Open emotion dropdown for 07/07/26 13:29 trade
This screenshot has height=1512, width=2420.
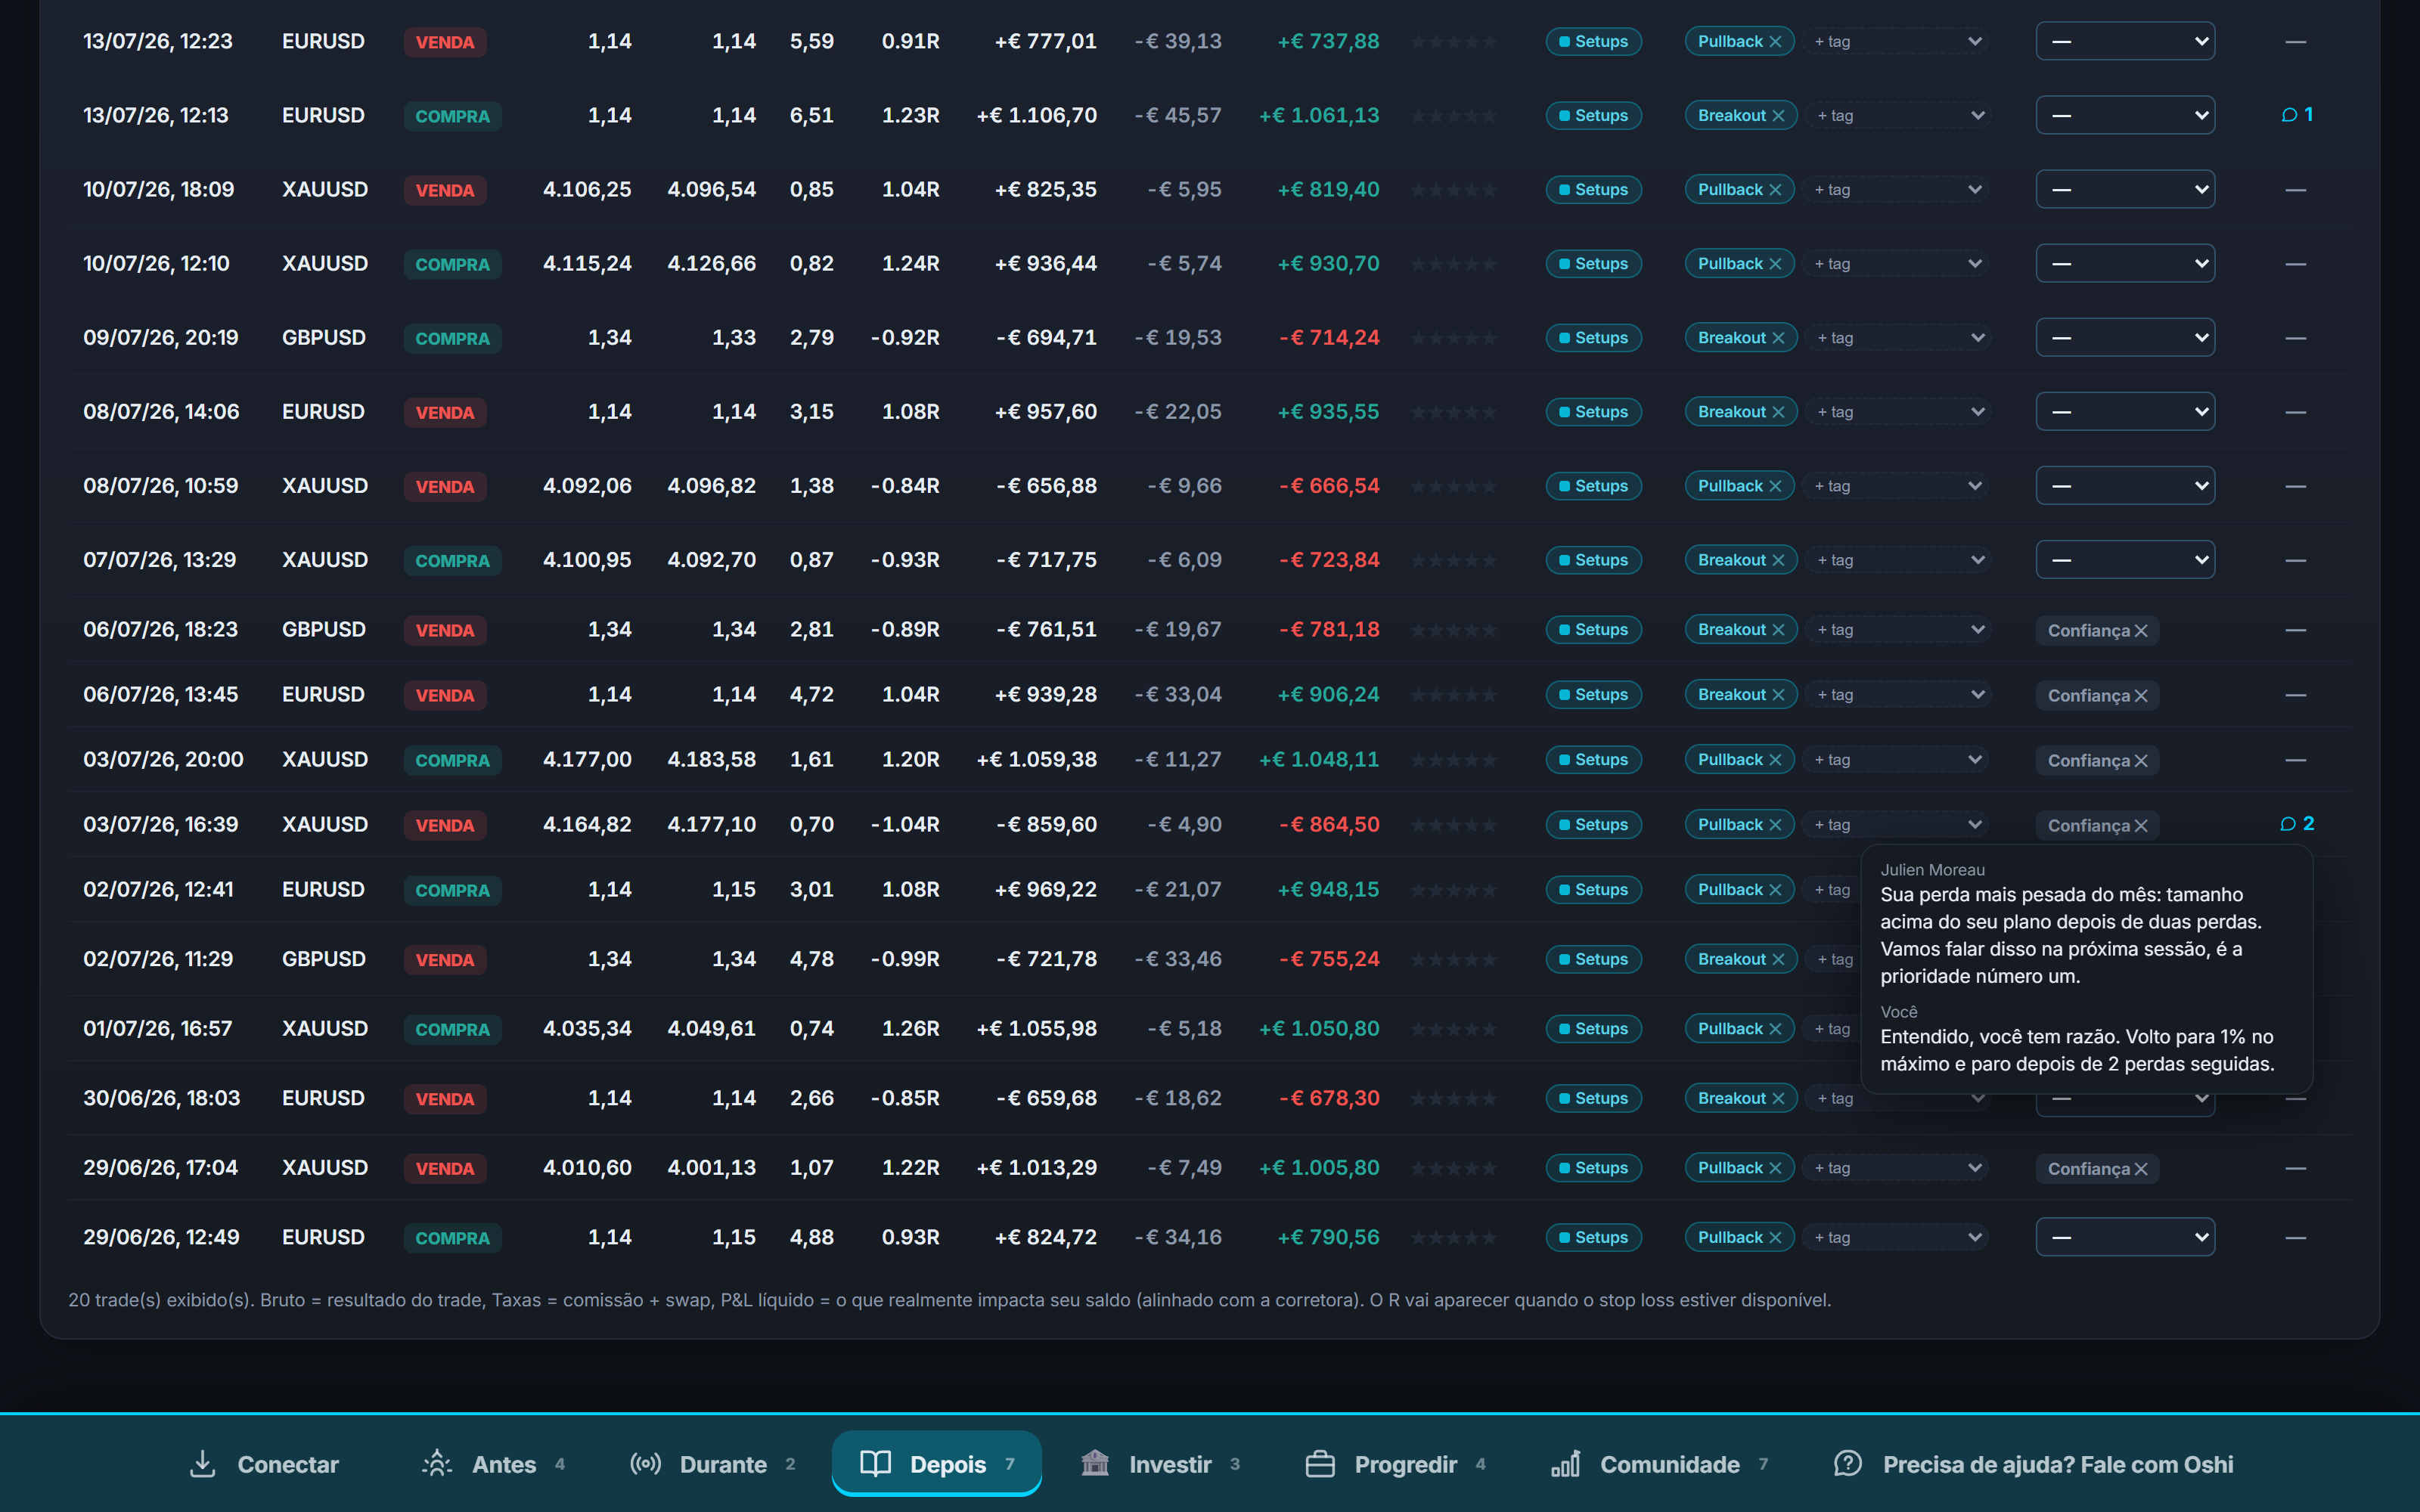(x=2125, y=560)
